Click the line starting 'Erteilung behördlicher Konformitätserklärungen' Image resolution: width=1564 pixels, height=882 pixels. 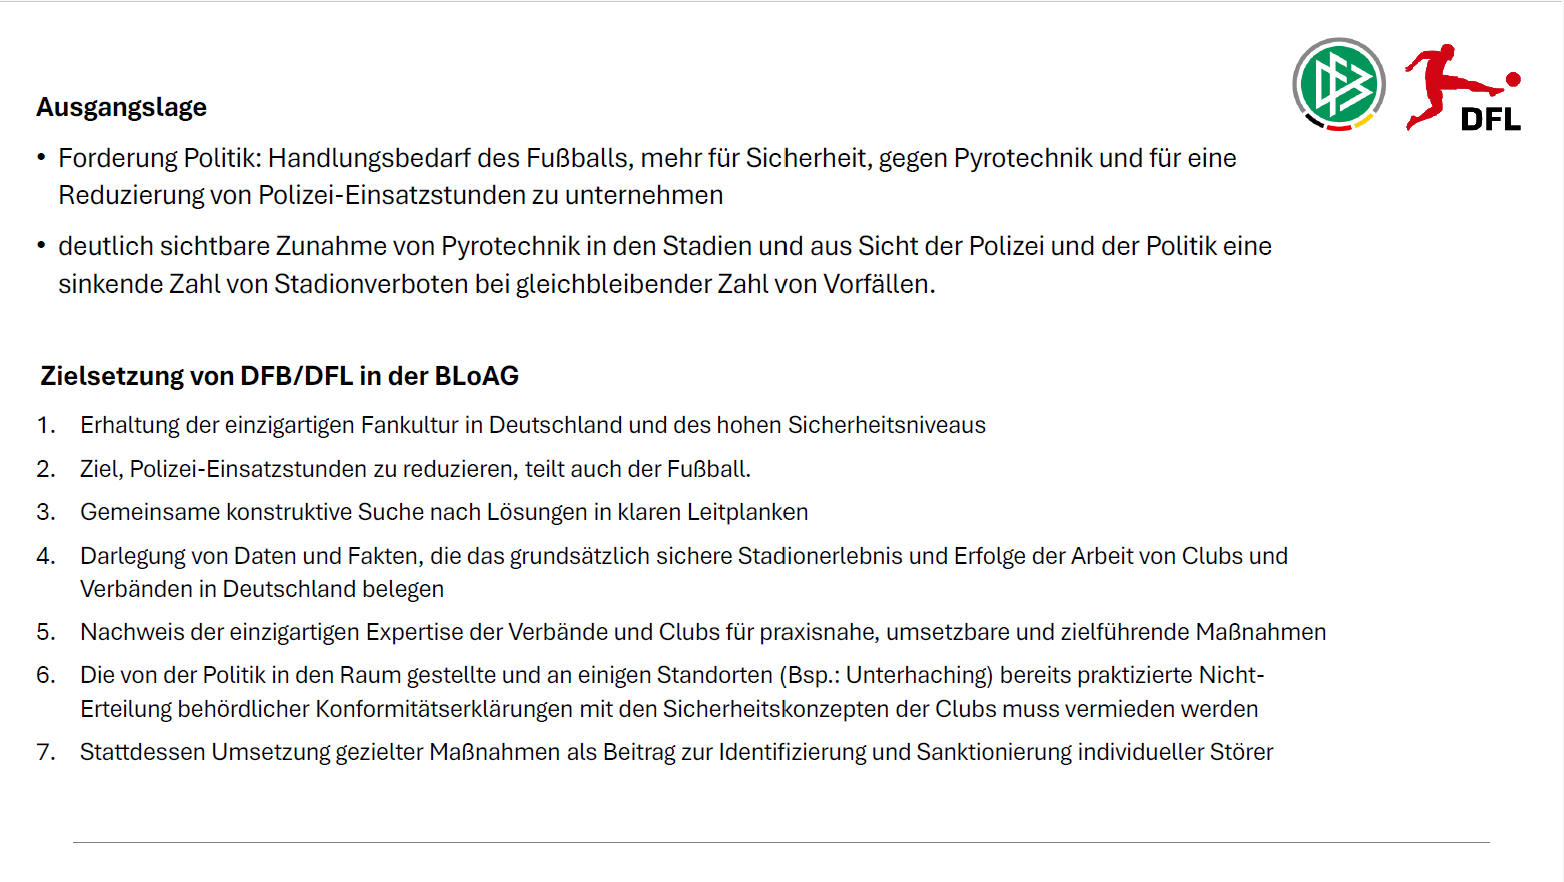click(668, 709)
